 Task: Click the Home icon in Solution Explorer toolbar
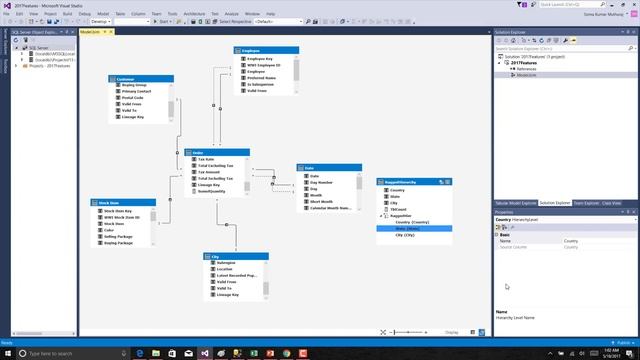click(x=513, y=40)
